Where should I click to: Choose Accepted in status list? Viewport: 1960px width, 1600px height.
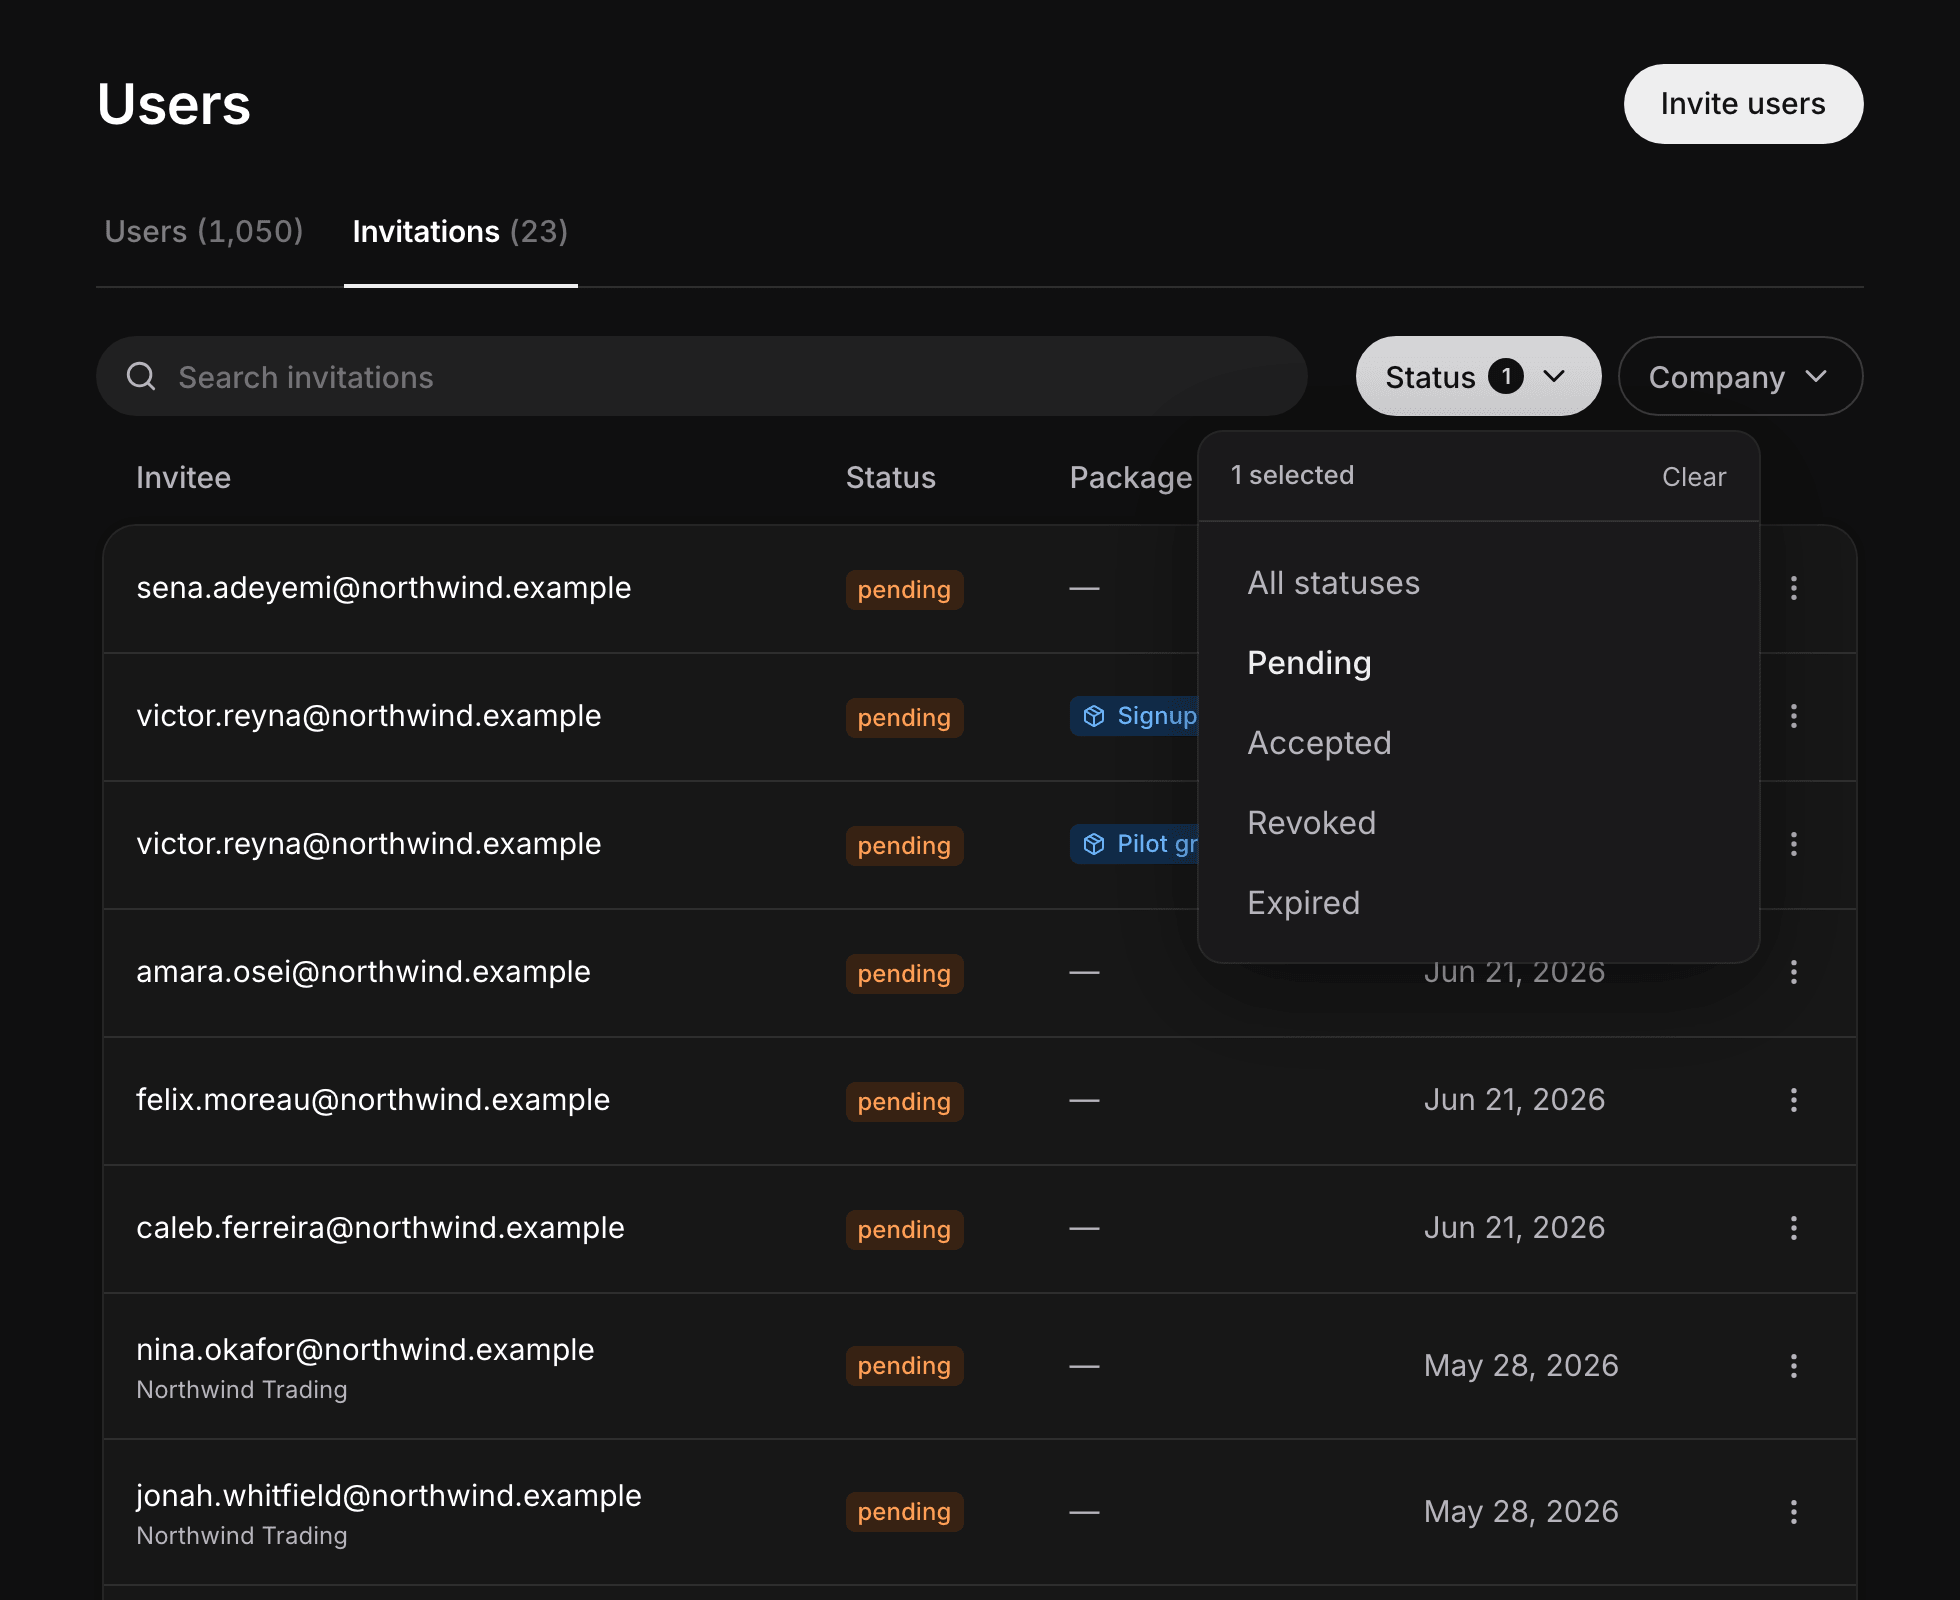point(1478,743)
